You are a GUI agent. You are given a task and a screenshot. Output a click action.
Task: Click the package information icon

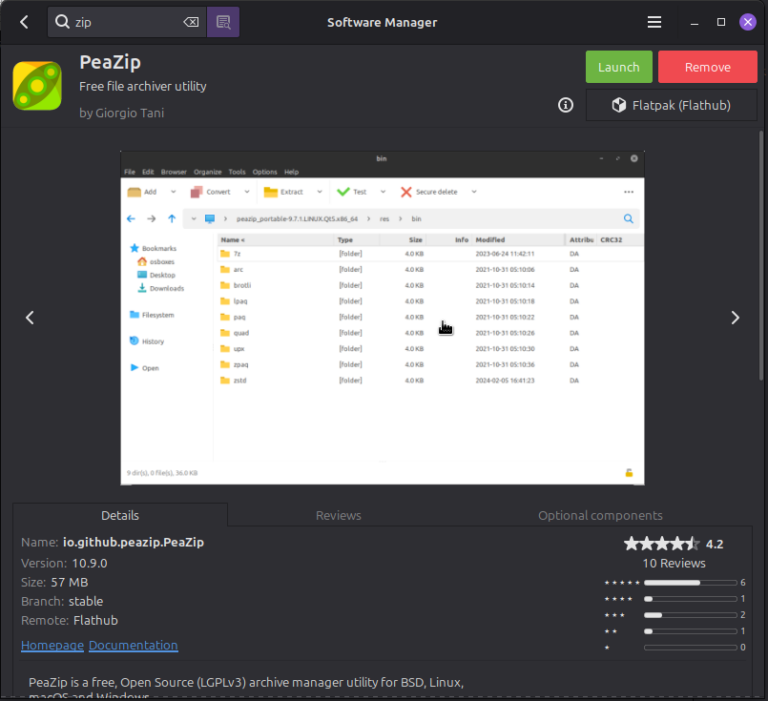point(565,105)
